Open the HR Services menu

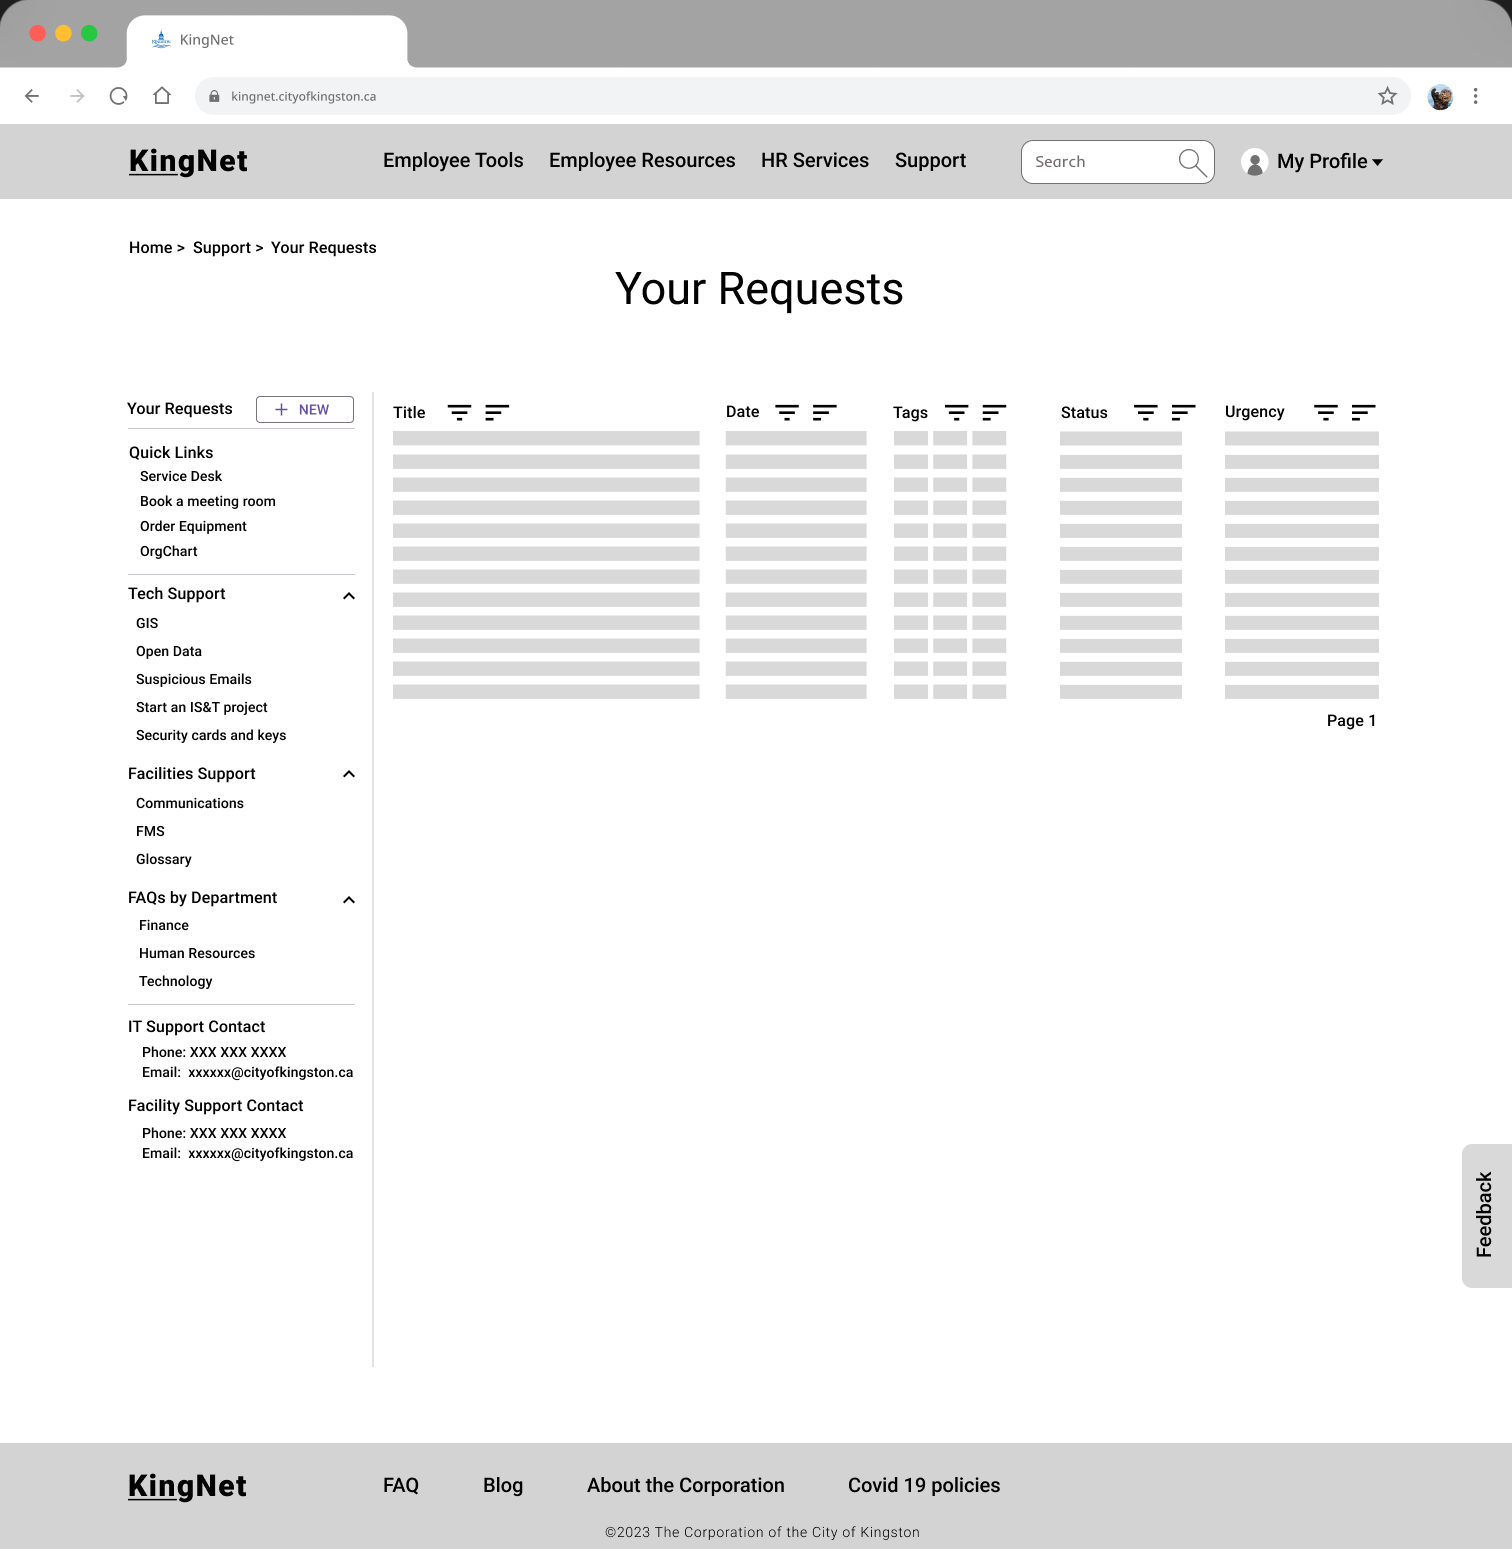(814, 161)
